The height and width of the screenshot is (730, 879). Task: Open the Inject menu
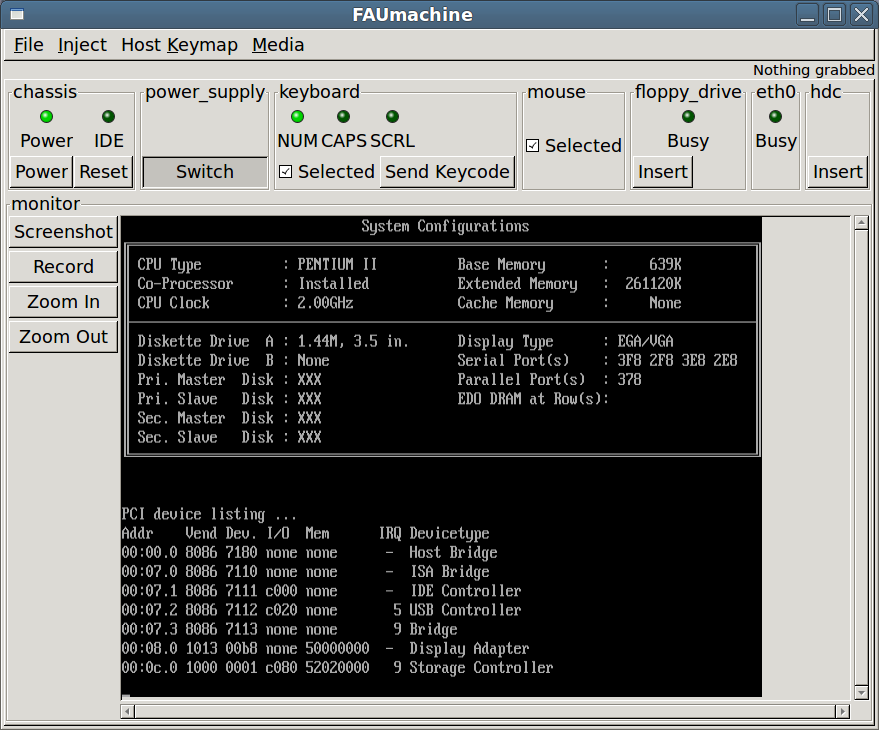[82, 45]
